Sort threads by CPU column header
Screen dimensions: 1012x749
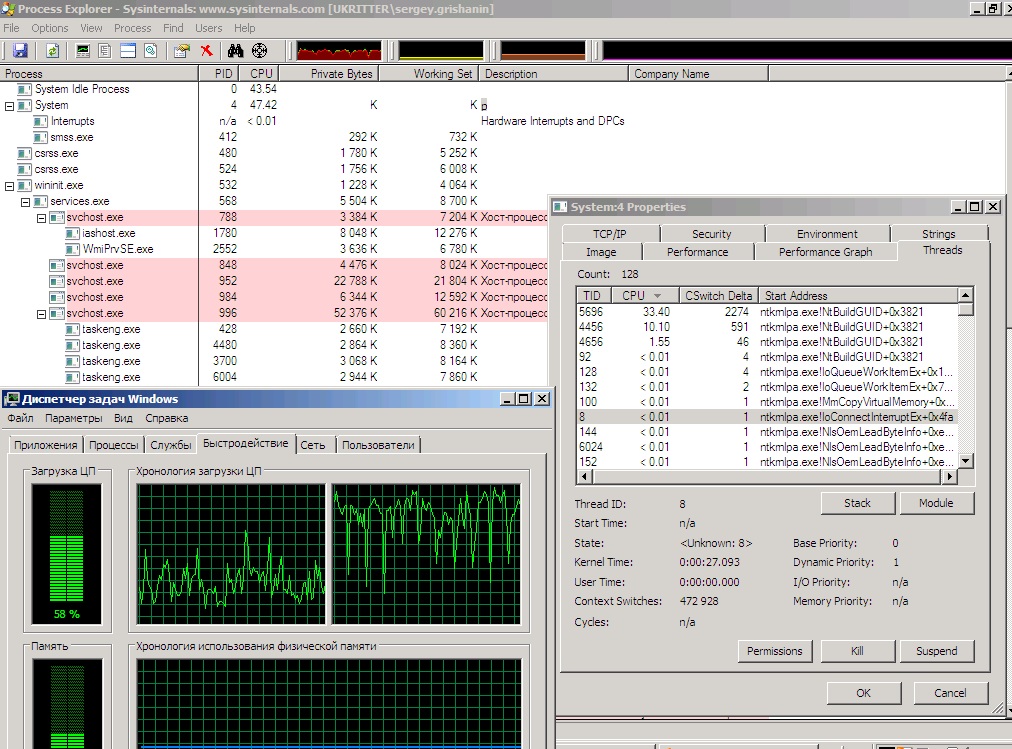pyautogui.click(x=640, y=295)
